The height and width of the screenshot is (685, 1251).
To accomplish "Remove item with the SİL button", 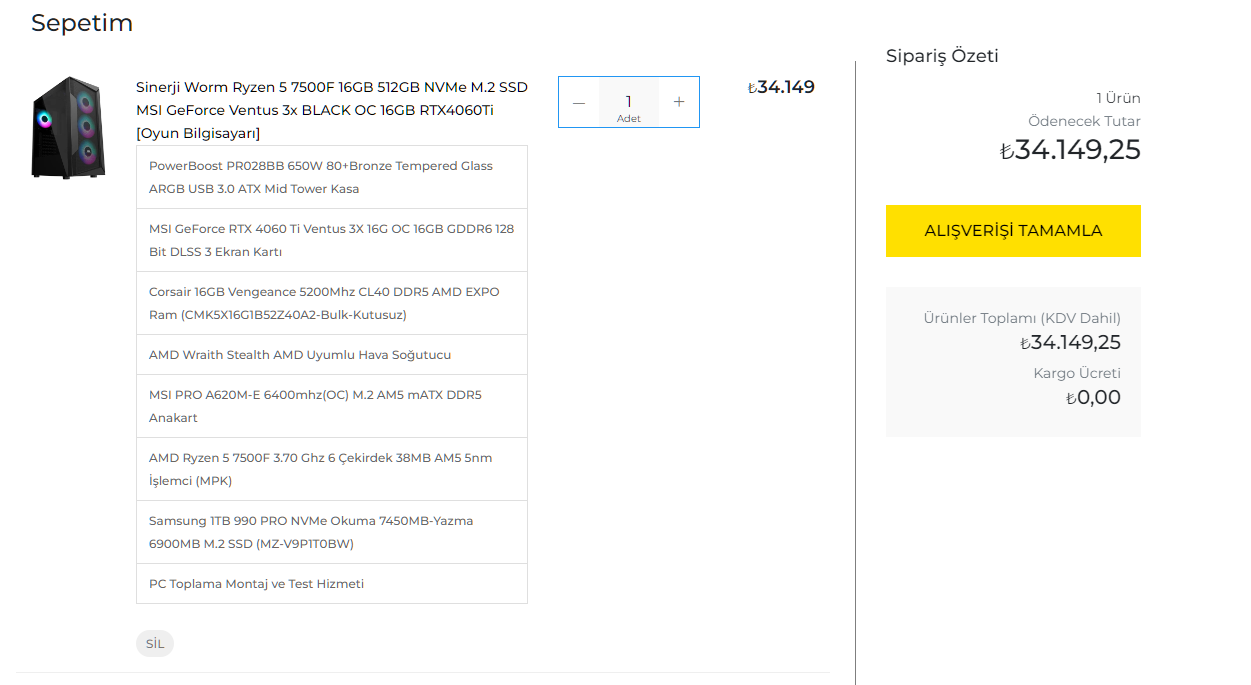I will coord(155,643).
